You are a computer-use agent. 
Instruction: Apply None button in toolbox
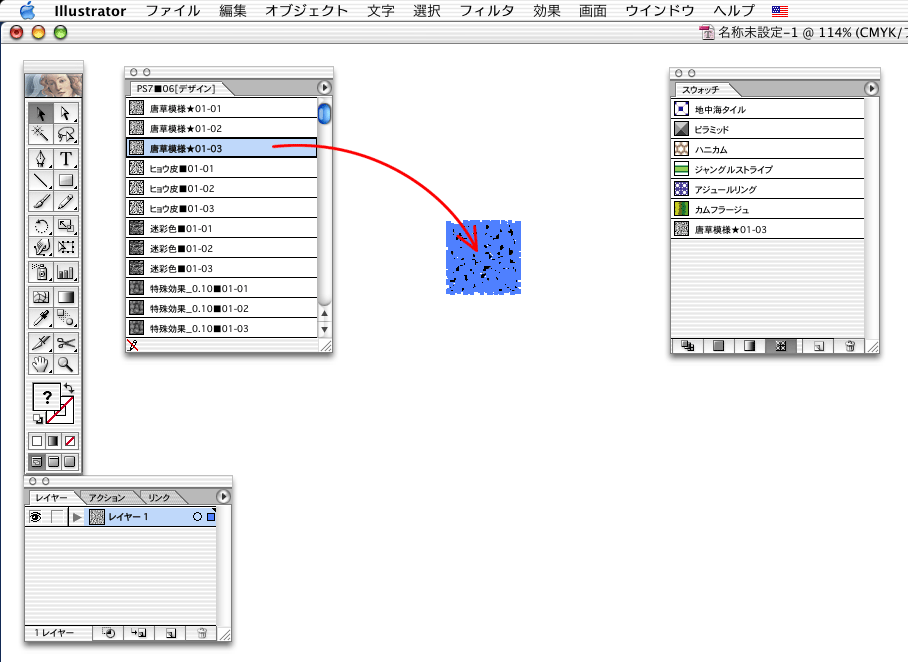(x=70, y=441)
